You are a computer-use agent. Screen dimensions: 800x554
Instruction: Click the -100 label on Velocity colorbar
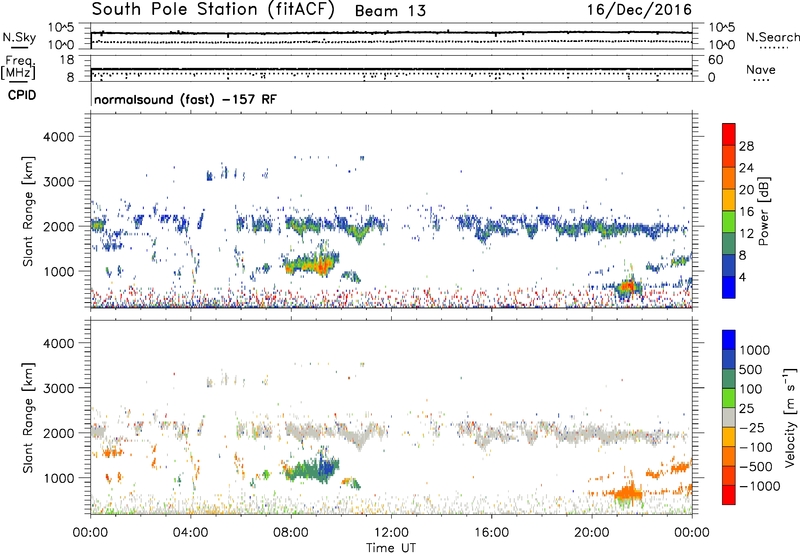[x=755, y=447]
